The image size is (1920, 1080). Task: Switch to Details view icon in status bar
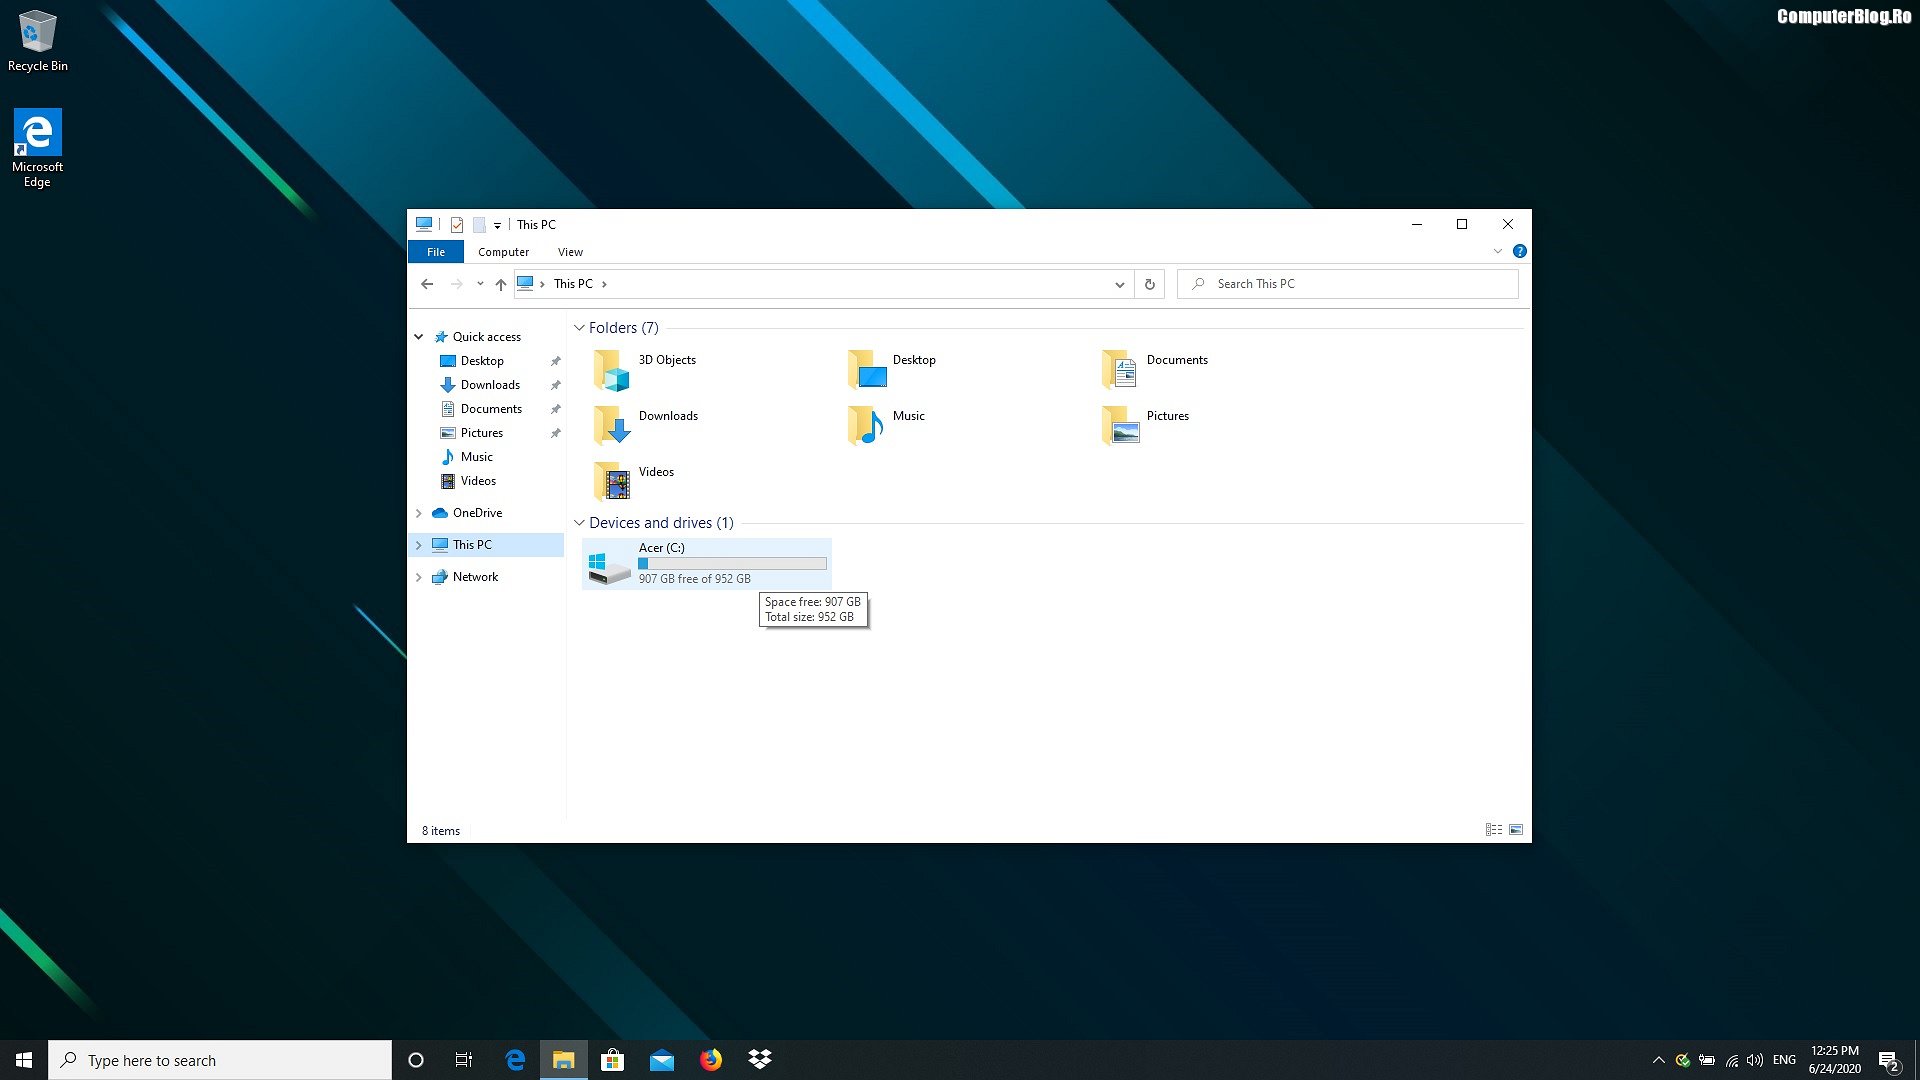(x=1493, y=830)
